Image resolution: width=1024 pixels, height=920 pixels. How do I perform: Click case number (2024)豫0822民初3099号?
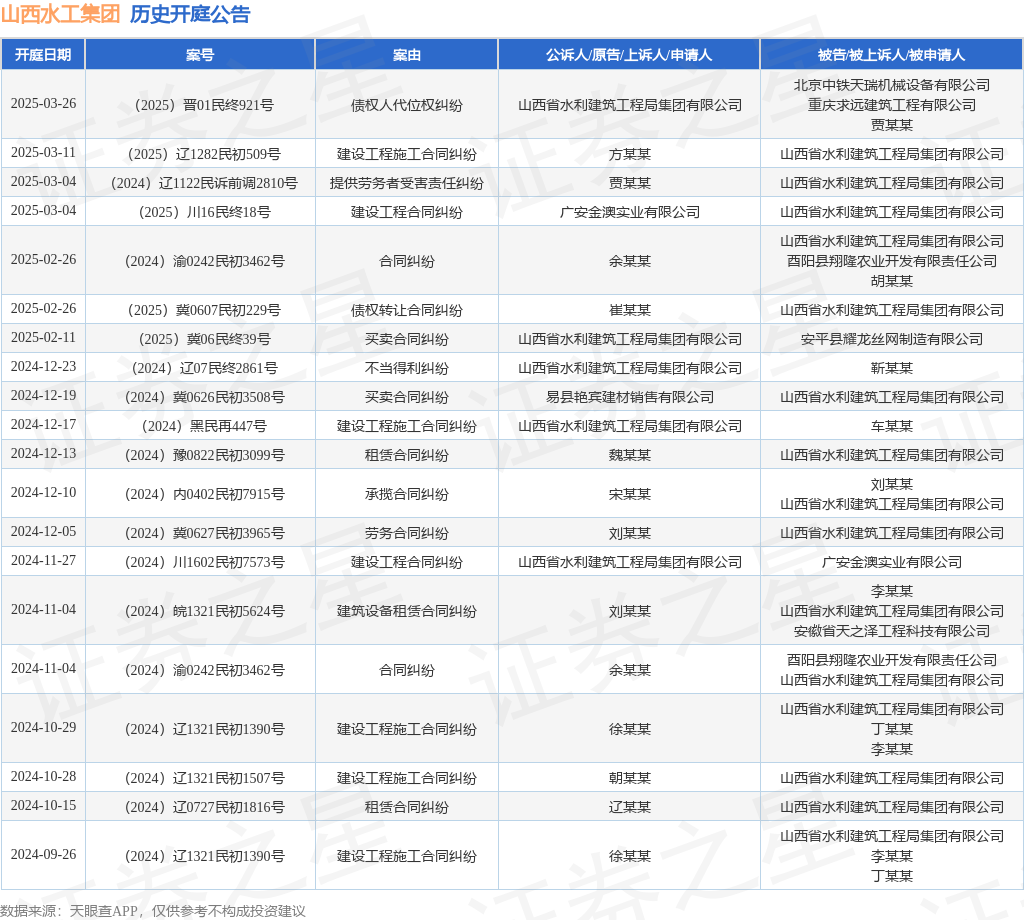click(200, 455)
